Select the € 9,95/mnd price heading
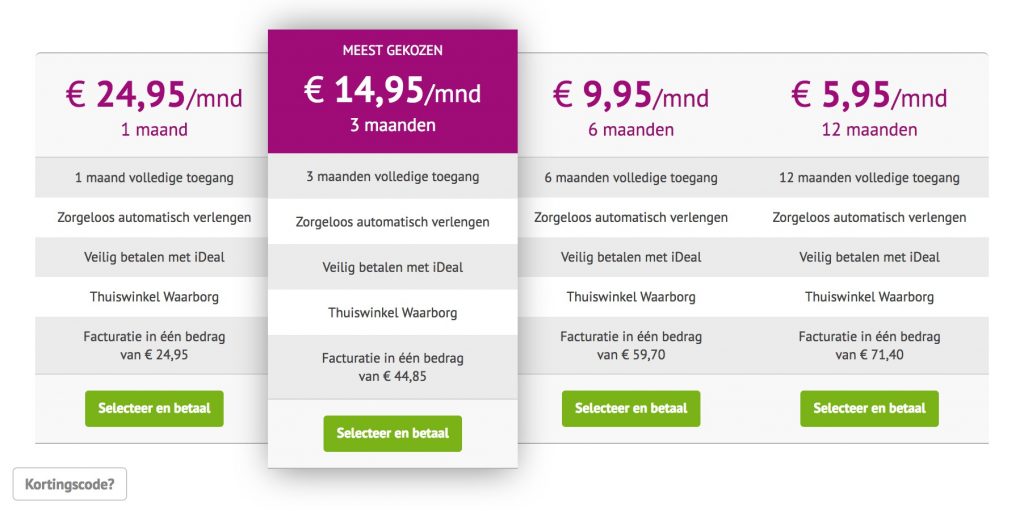 tap(631, 95)
